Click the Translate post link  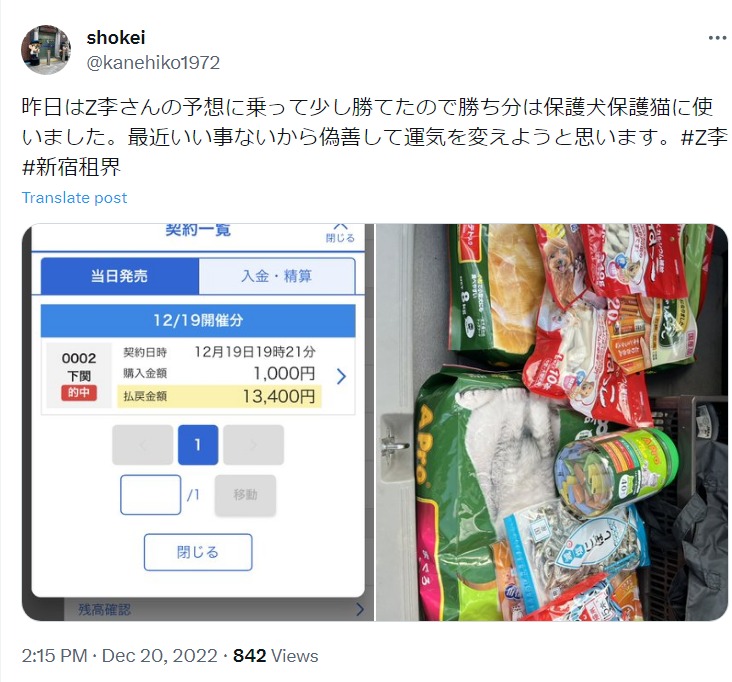[x=74, y=197]
